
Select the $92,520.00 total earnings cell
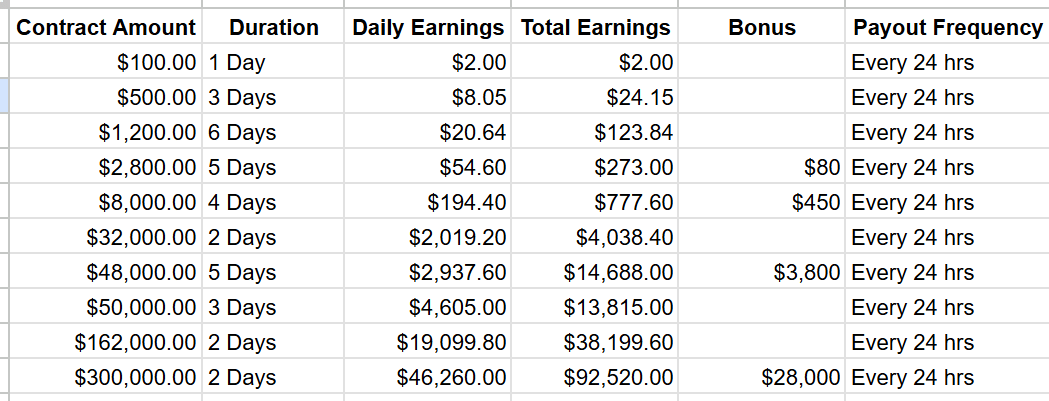595,377
